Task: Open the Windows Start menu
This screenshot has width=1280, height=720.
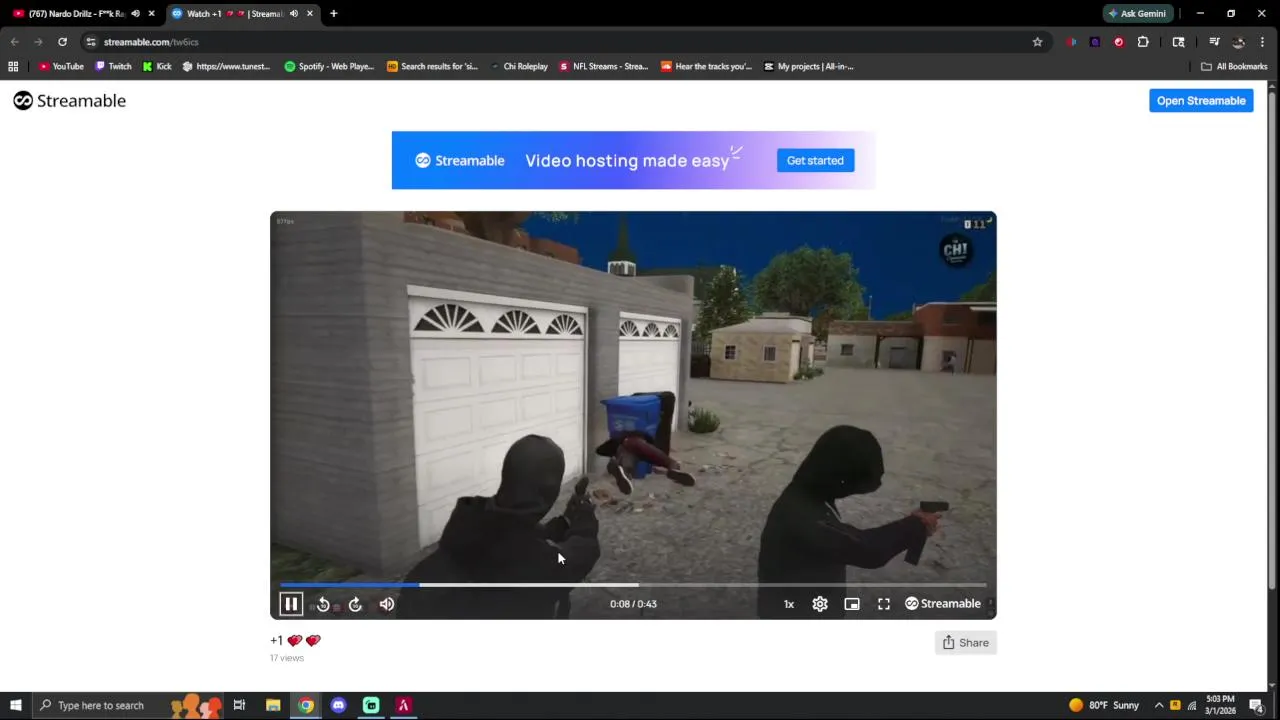Action: 15,705
